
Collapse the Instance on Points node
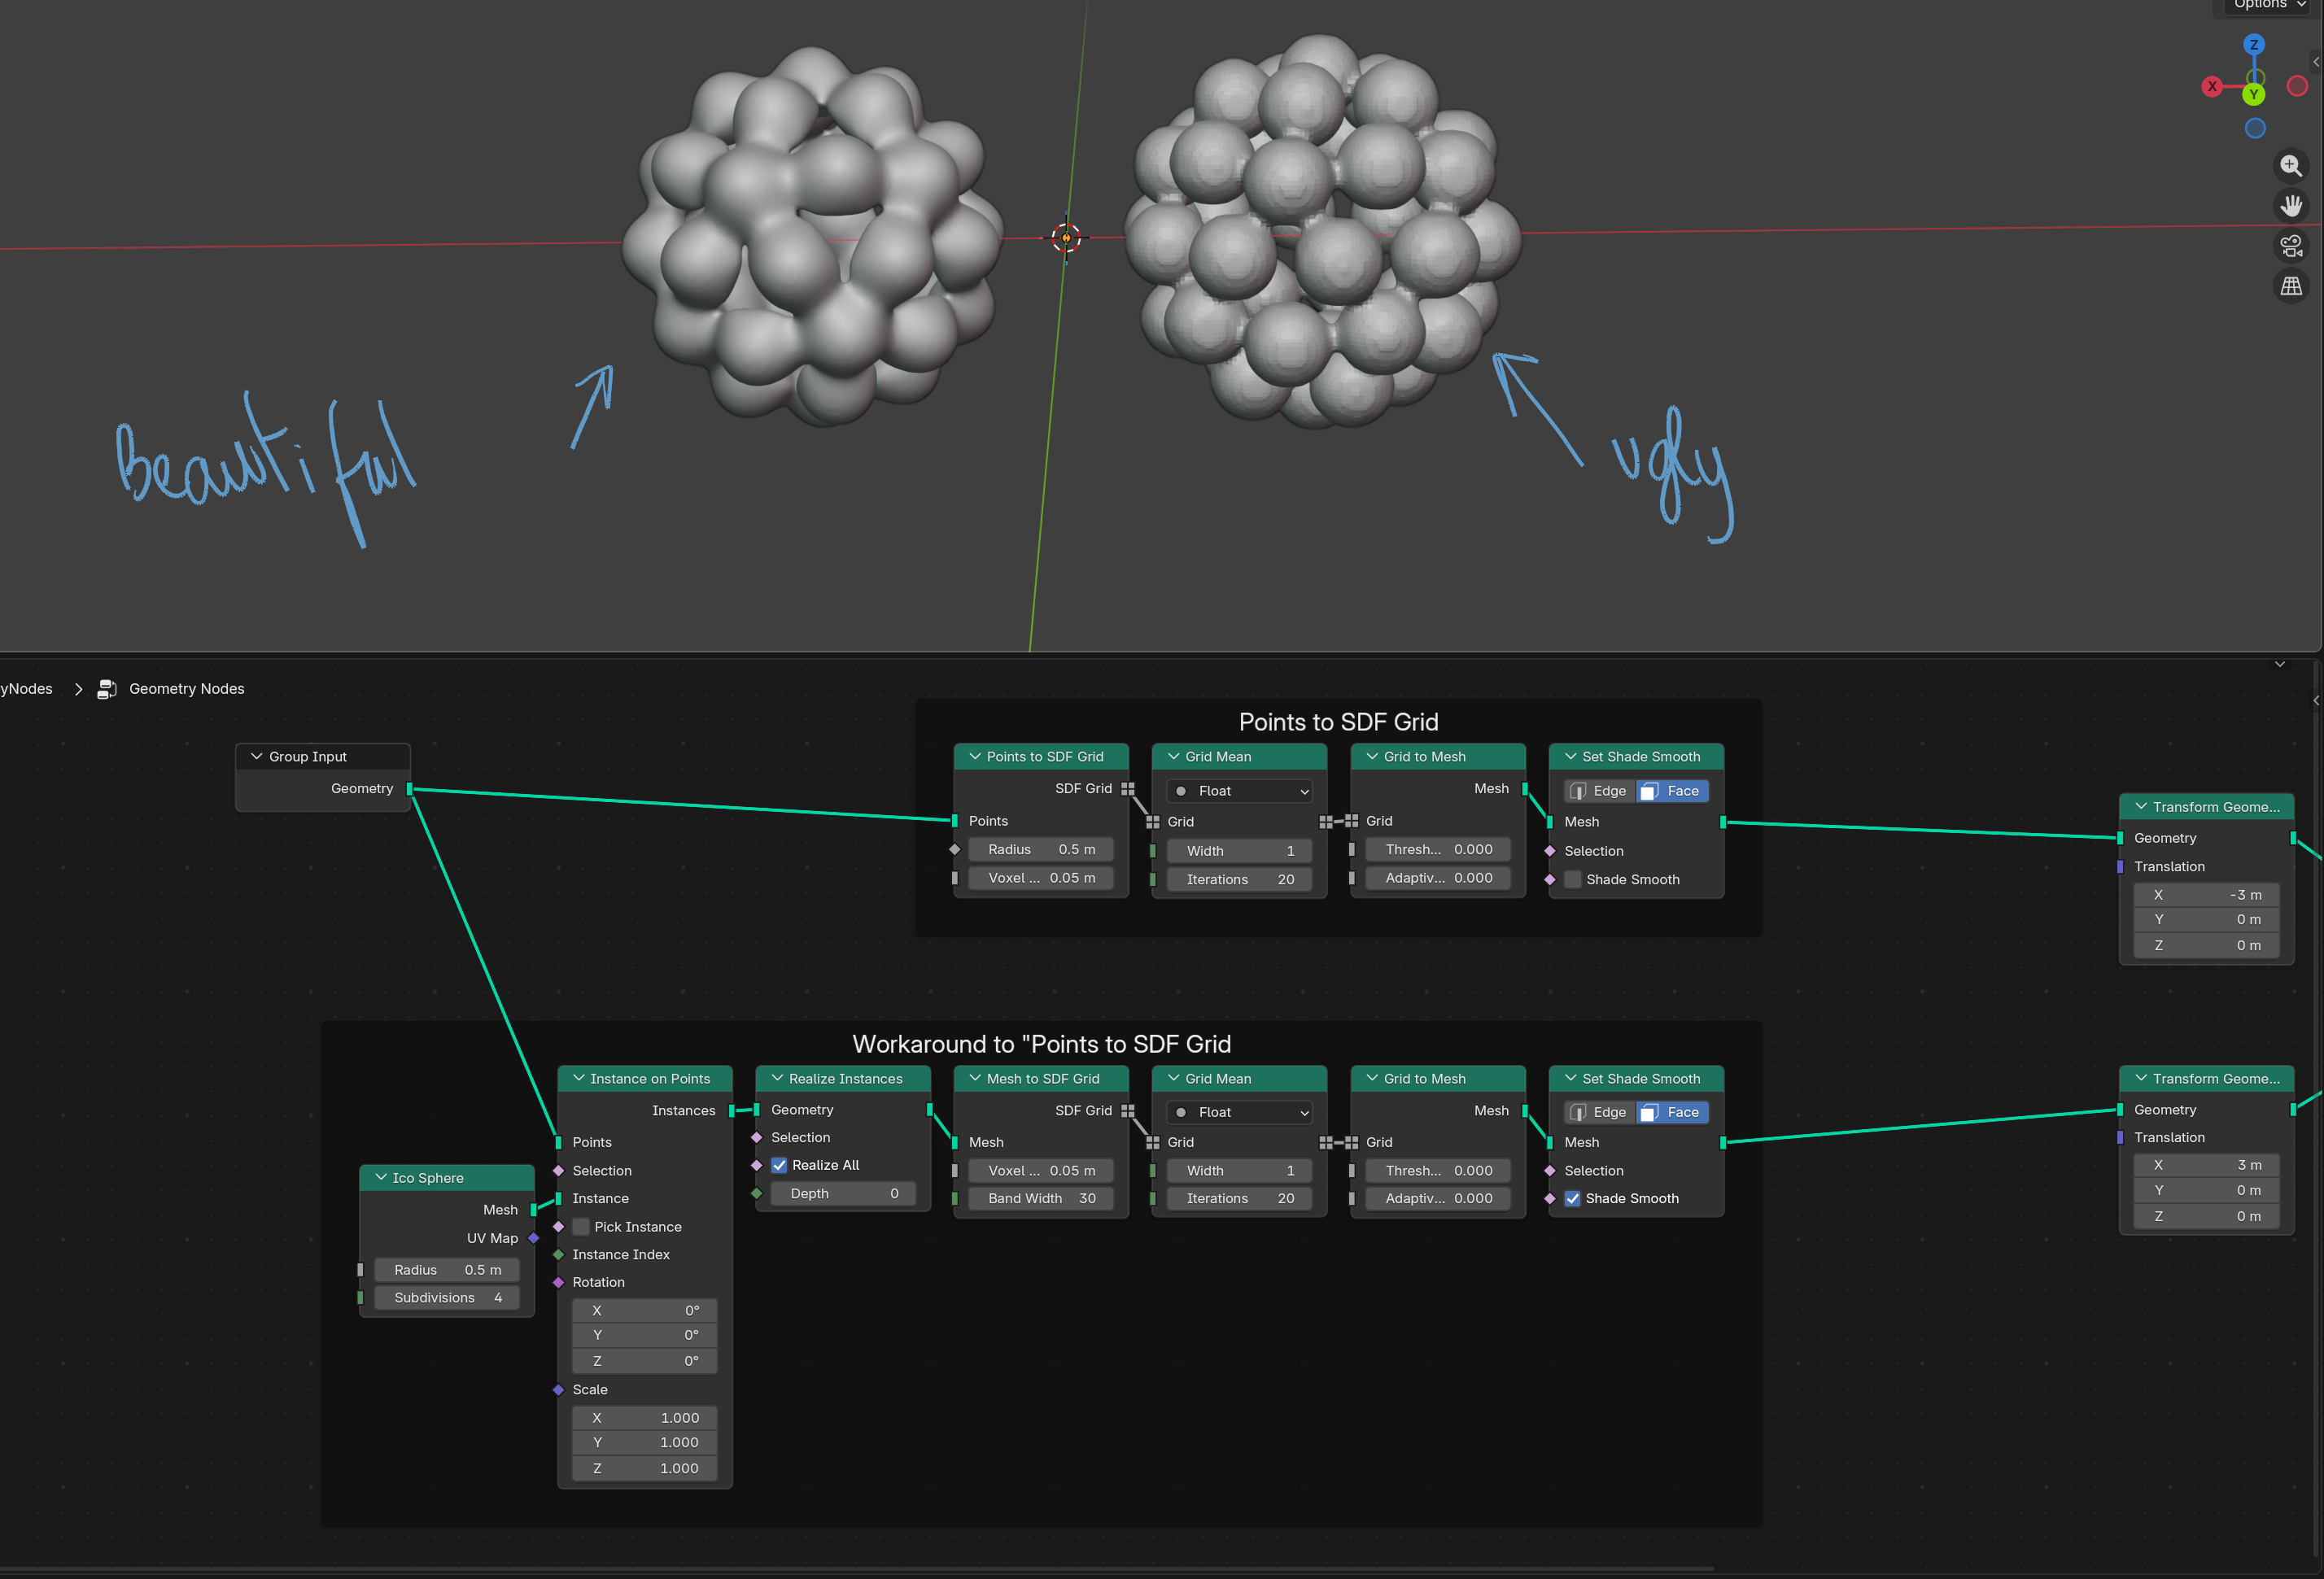coord(579,1079)
